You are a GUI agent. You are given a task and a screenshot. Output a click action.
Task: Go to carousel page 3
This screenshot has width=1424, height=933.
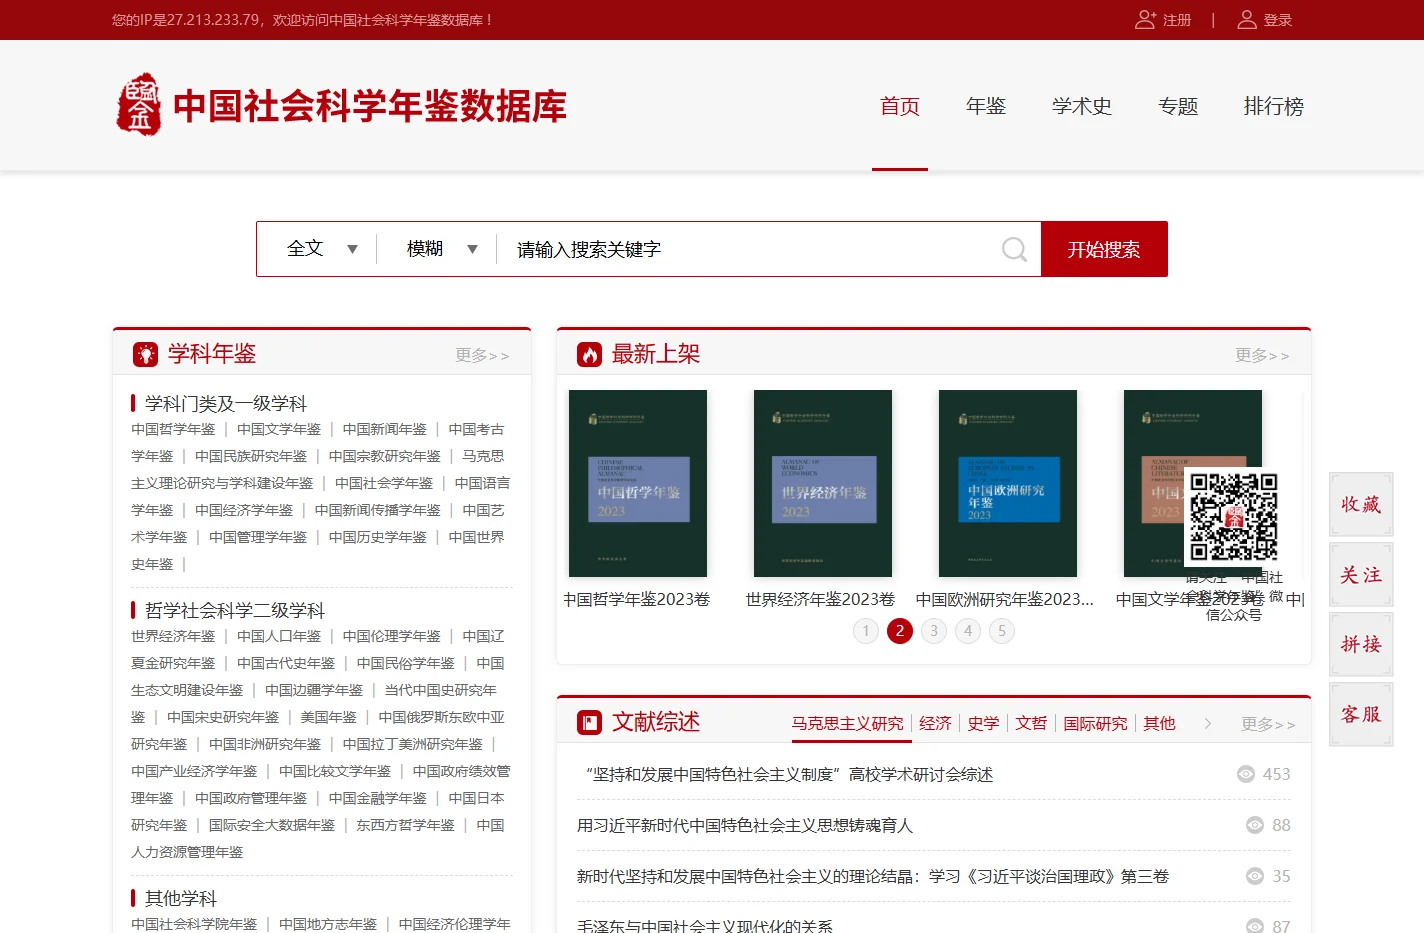click(934, 631)
